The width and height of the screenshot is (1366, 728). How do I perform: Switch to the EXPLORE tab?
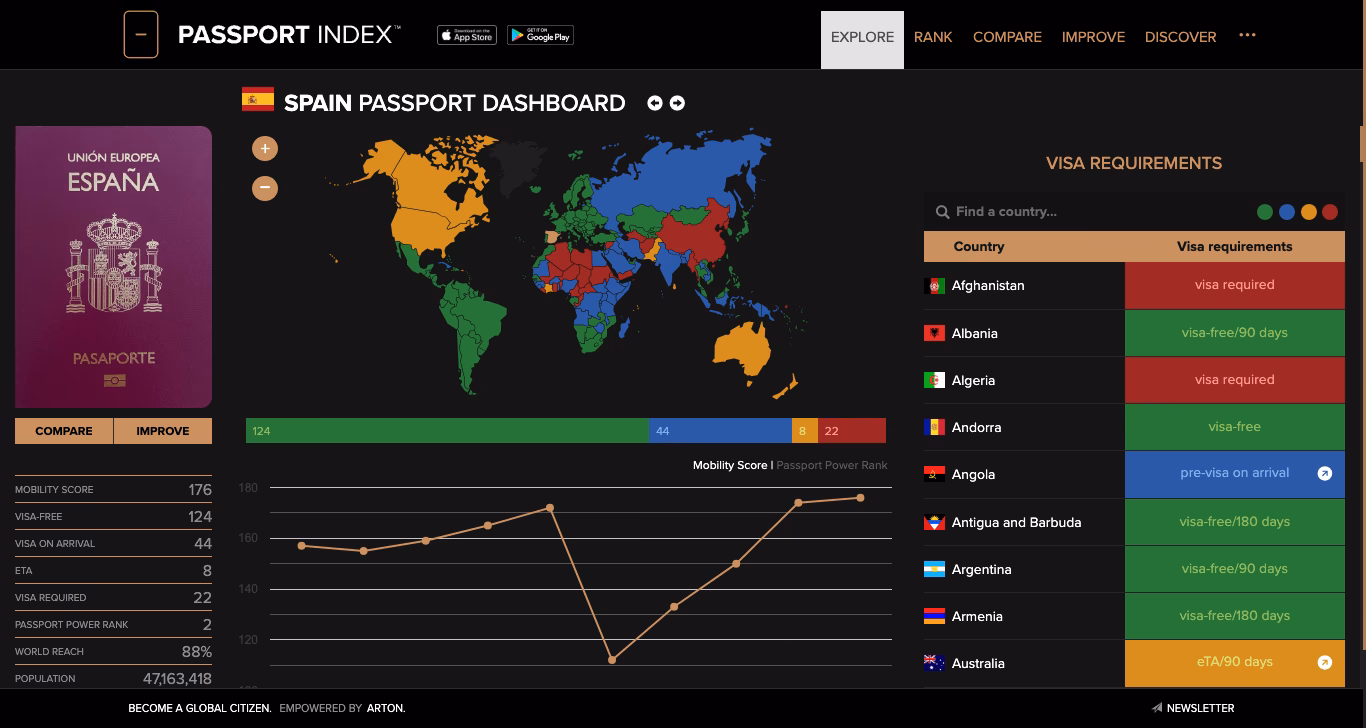pyautogui.click(x=862, y=40)
